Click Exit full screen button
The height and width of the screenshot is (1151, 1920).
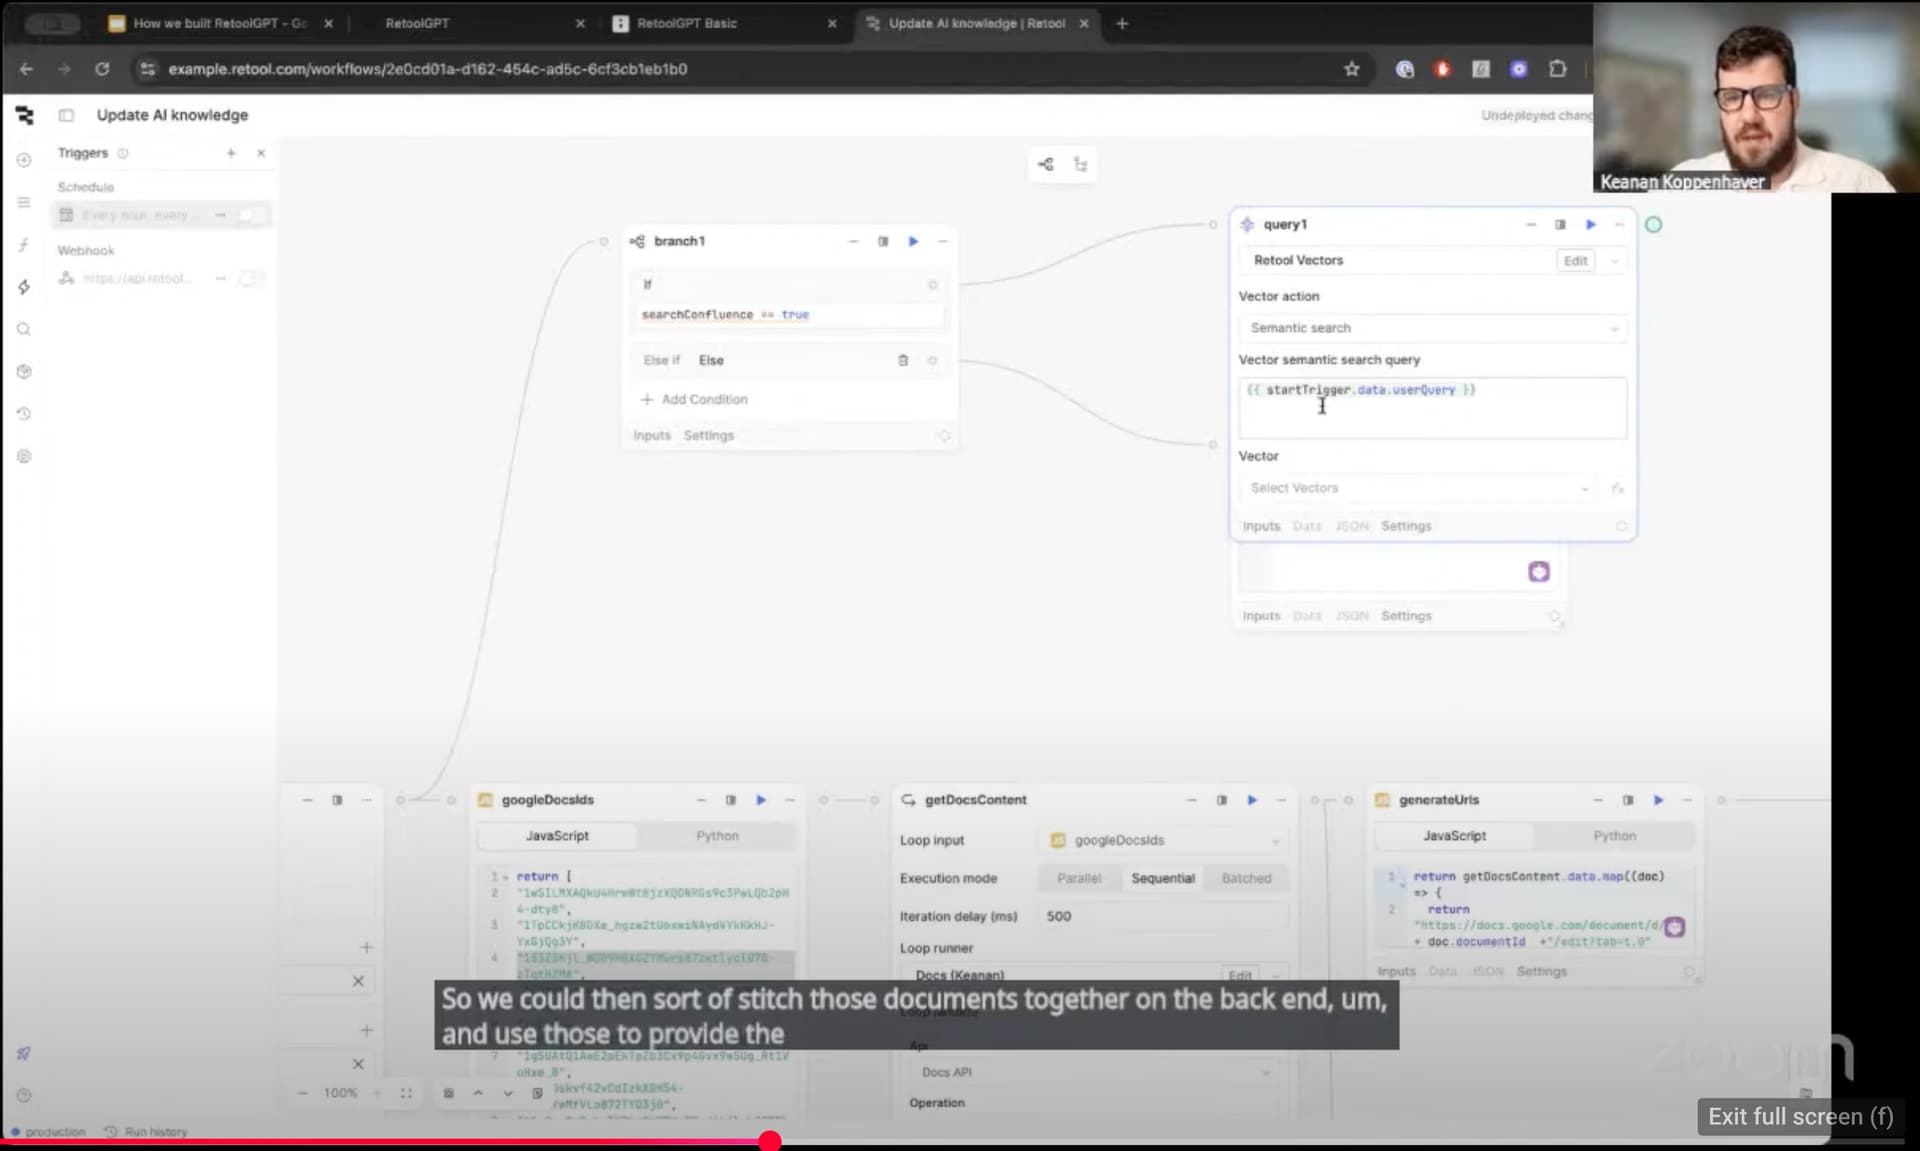point(1799,1117)
